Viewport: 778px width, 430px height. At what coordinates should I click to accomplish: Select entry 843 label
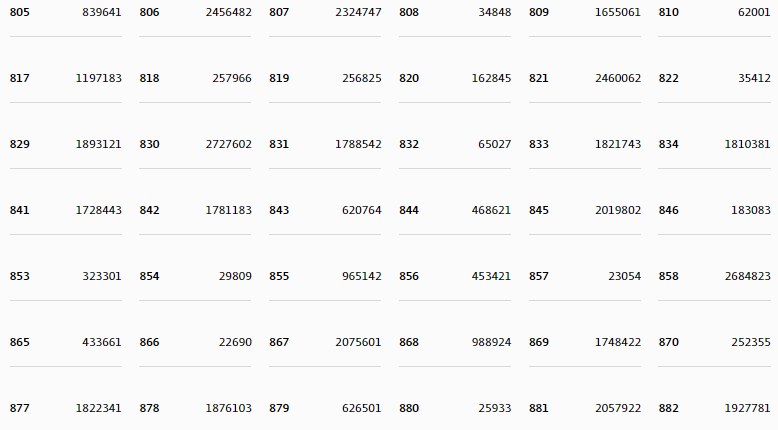click(x=279, y=210)
